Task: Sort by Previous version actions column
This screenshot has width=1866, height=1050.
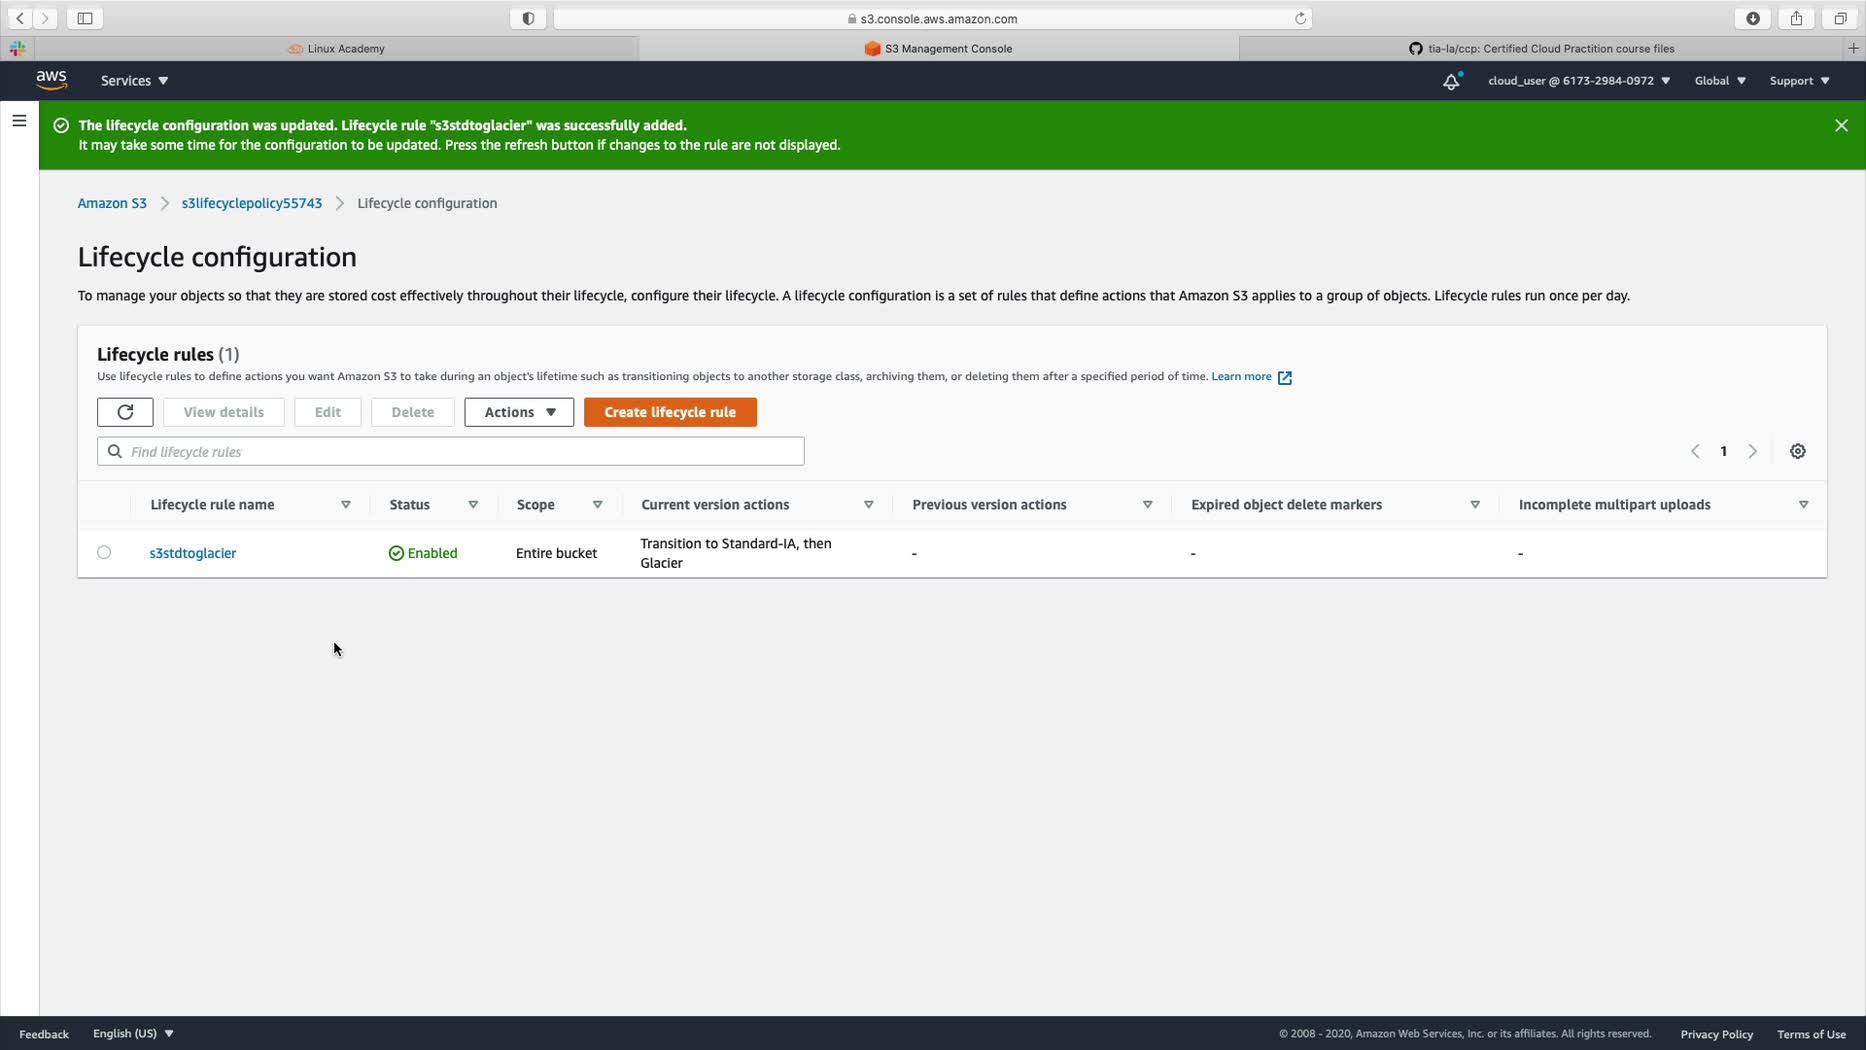Action: [1147, 505]
